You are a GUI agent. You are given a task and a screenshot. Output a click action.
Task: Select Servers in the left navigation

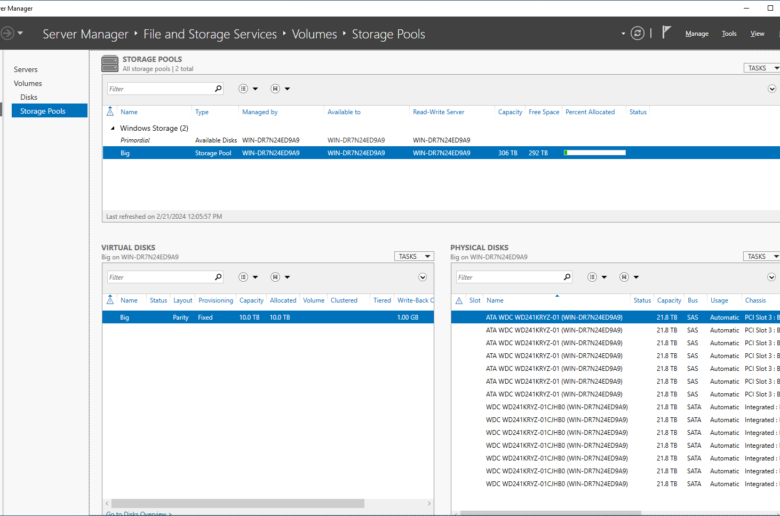(25, 69)
